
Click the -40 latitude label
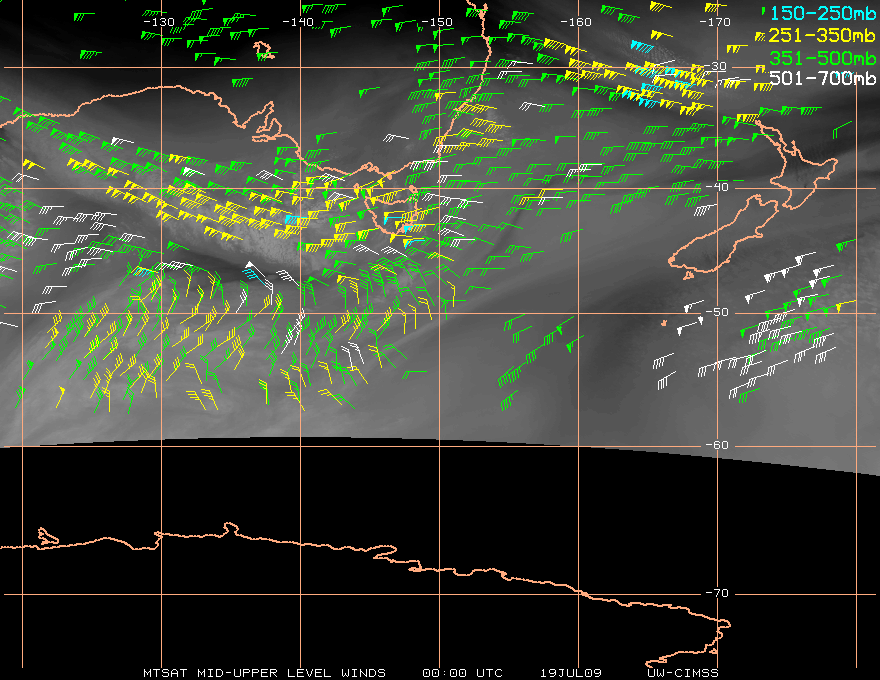[717, 187]
